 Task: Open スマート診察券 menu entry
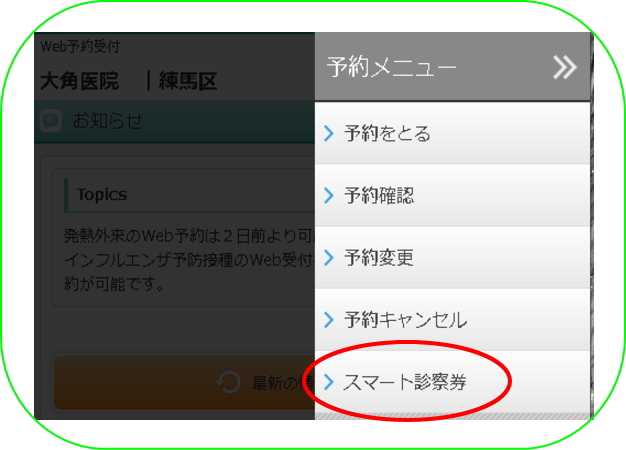(x=452, y=382)
